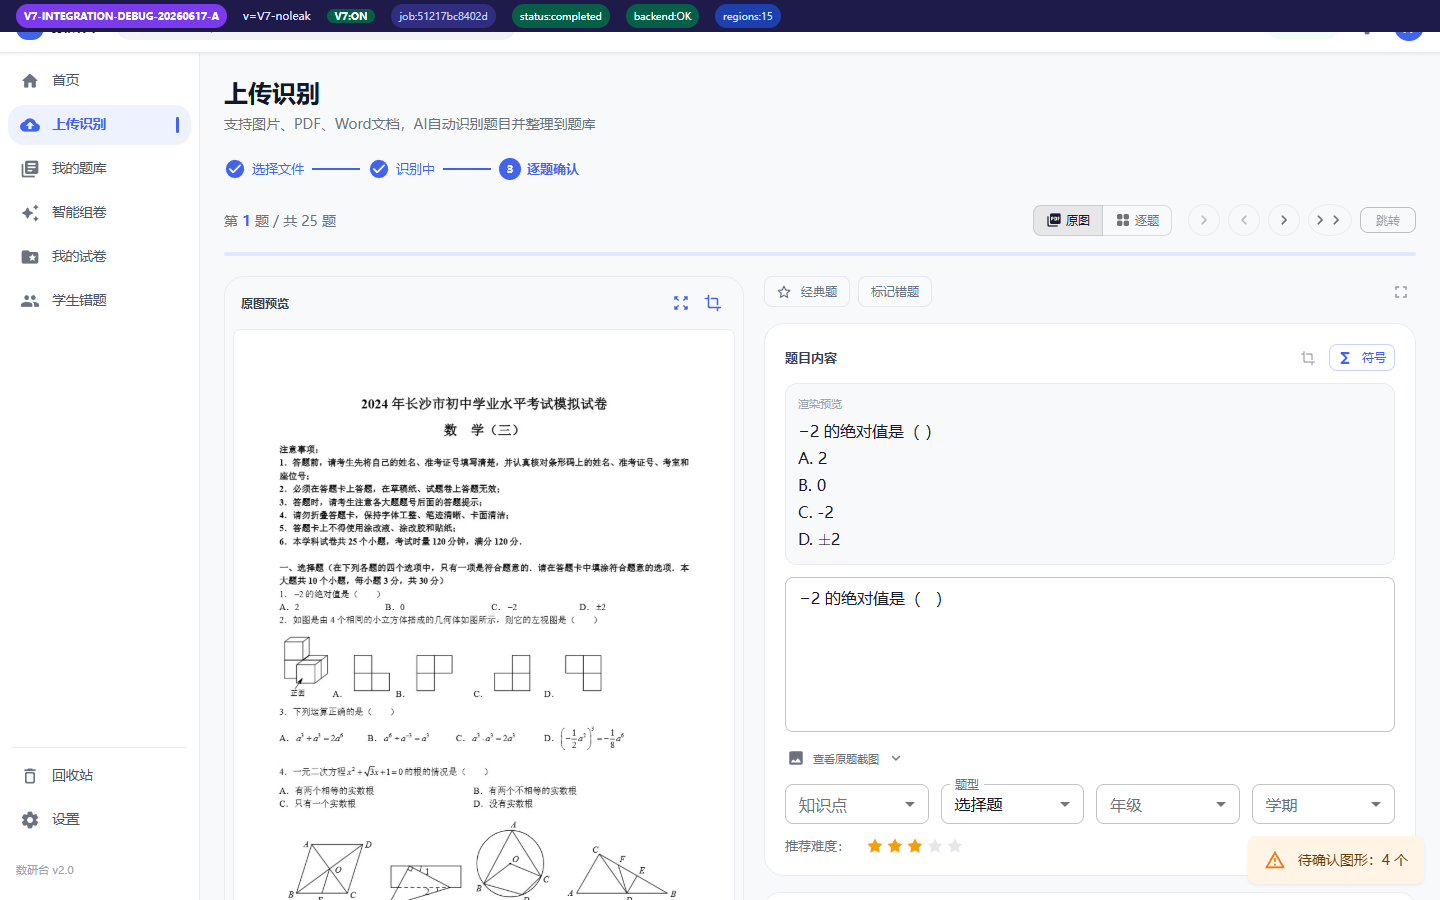Click the 跳转 jump button
The image size is (1440, 900).
coord(1387,220)
